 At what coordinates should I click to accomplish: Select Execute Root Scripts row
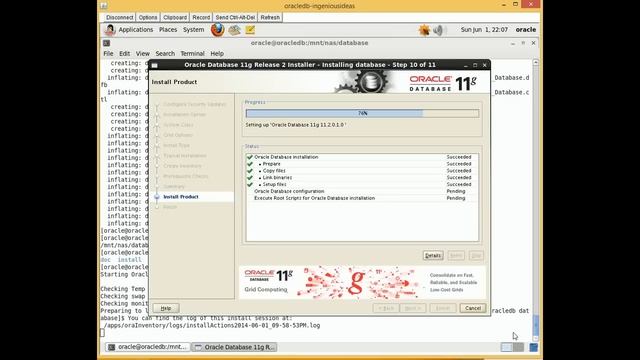pyautogui.click(x=362, y=198)
